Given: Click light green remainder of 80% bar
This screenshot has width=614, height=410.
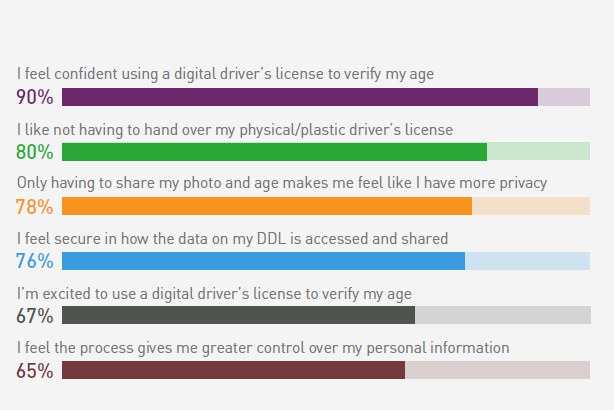Looking at the screenshot, I should pyautogui.click(x=539, y=152).
